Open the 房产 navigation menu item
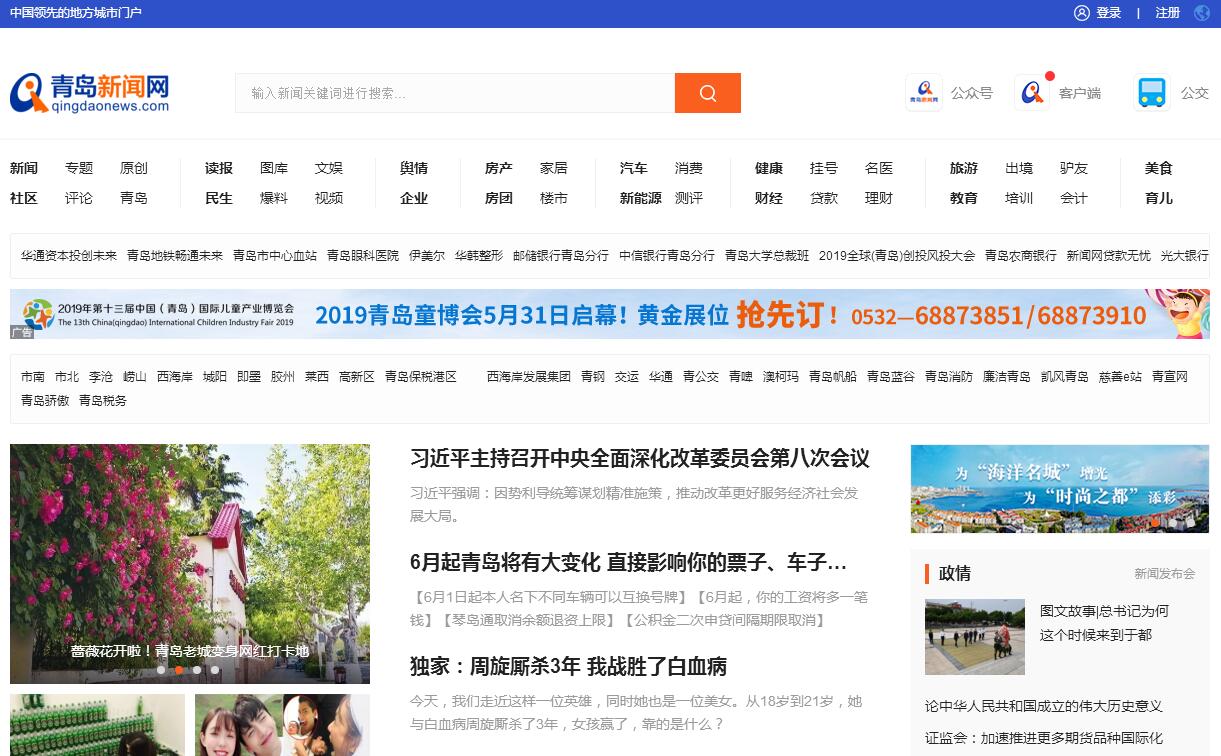 (x=498, y=168)
